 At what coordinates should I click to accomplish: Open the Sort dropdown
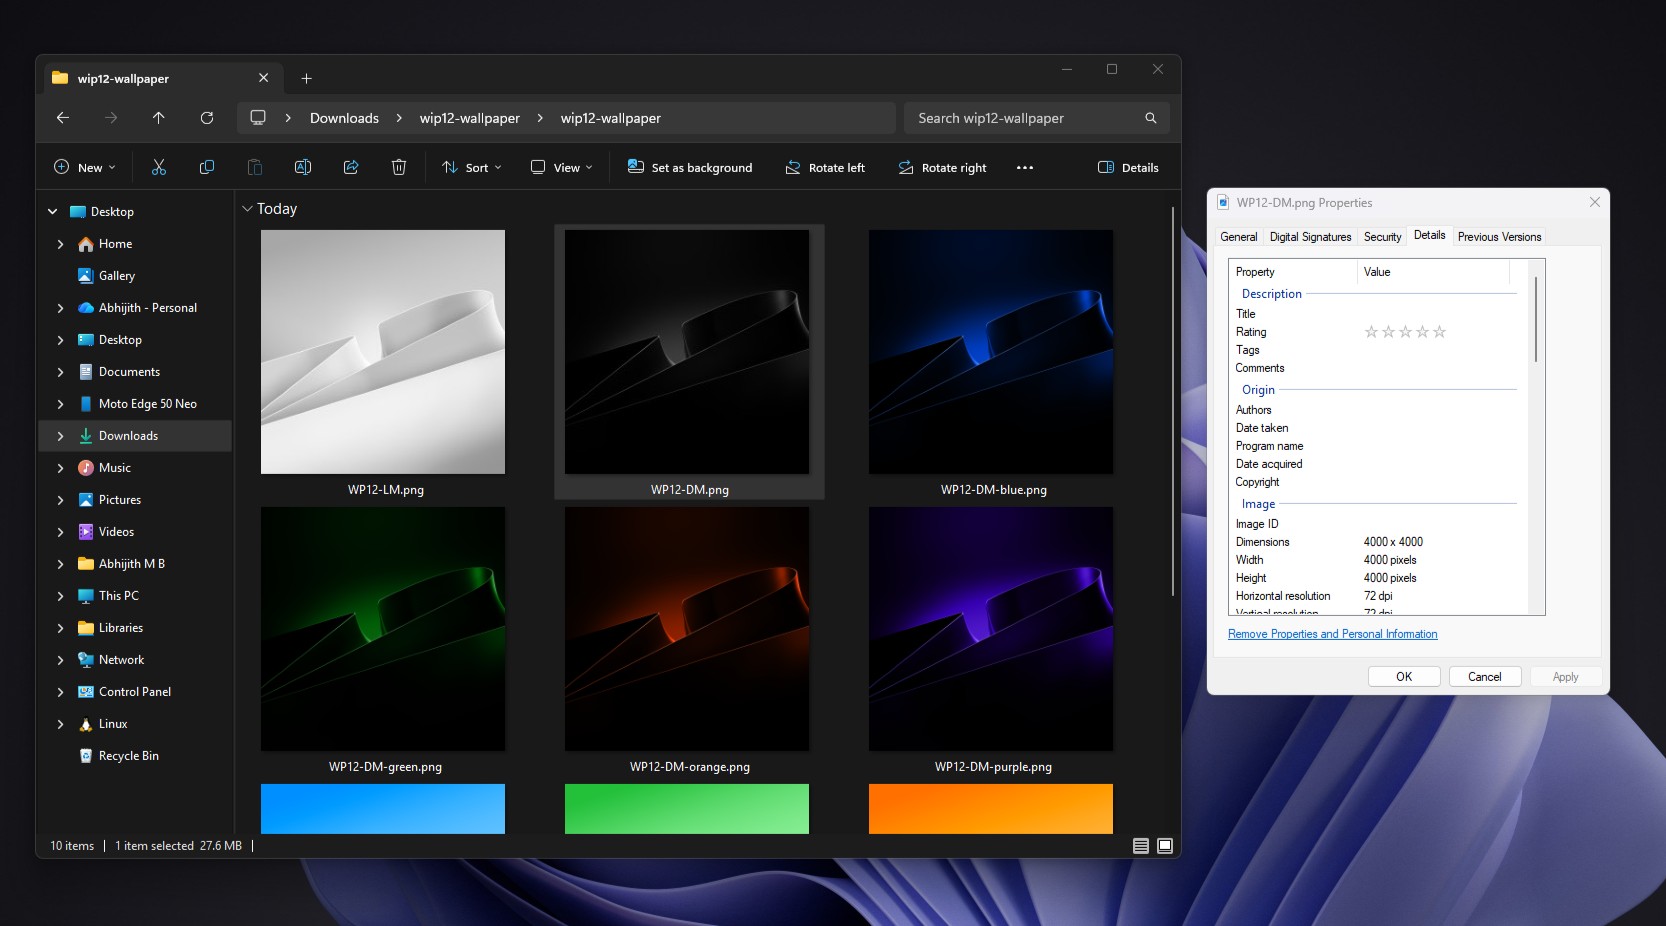[x=472, y=167]
